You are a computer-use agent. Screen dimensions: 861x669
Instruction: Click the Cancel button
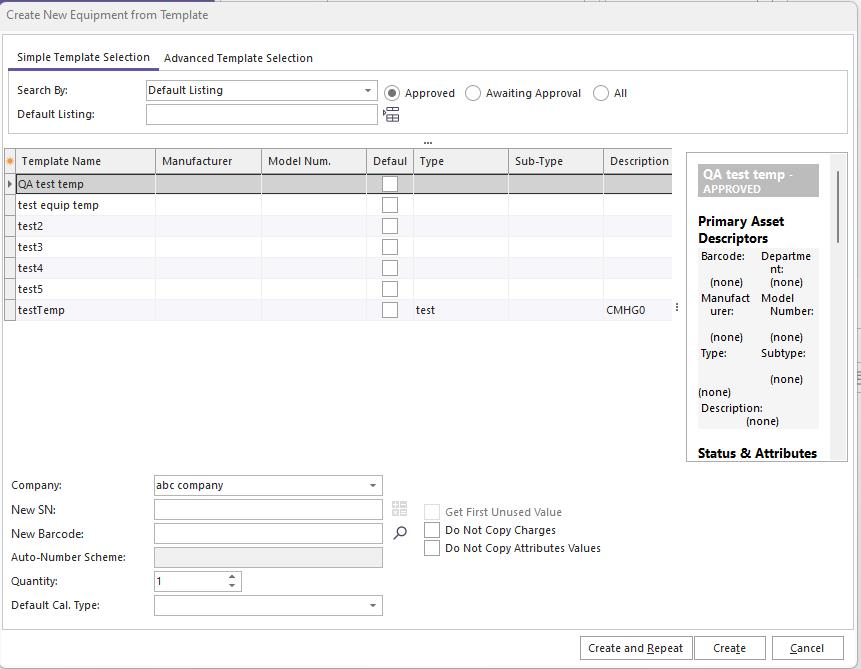[806, 648]
